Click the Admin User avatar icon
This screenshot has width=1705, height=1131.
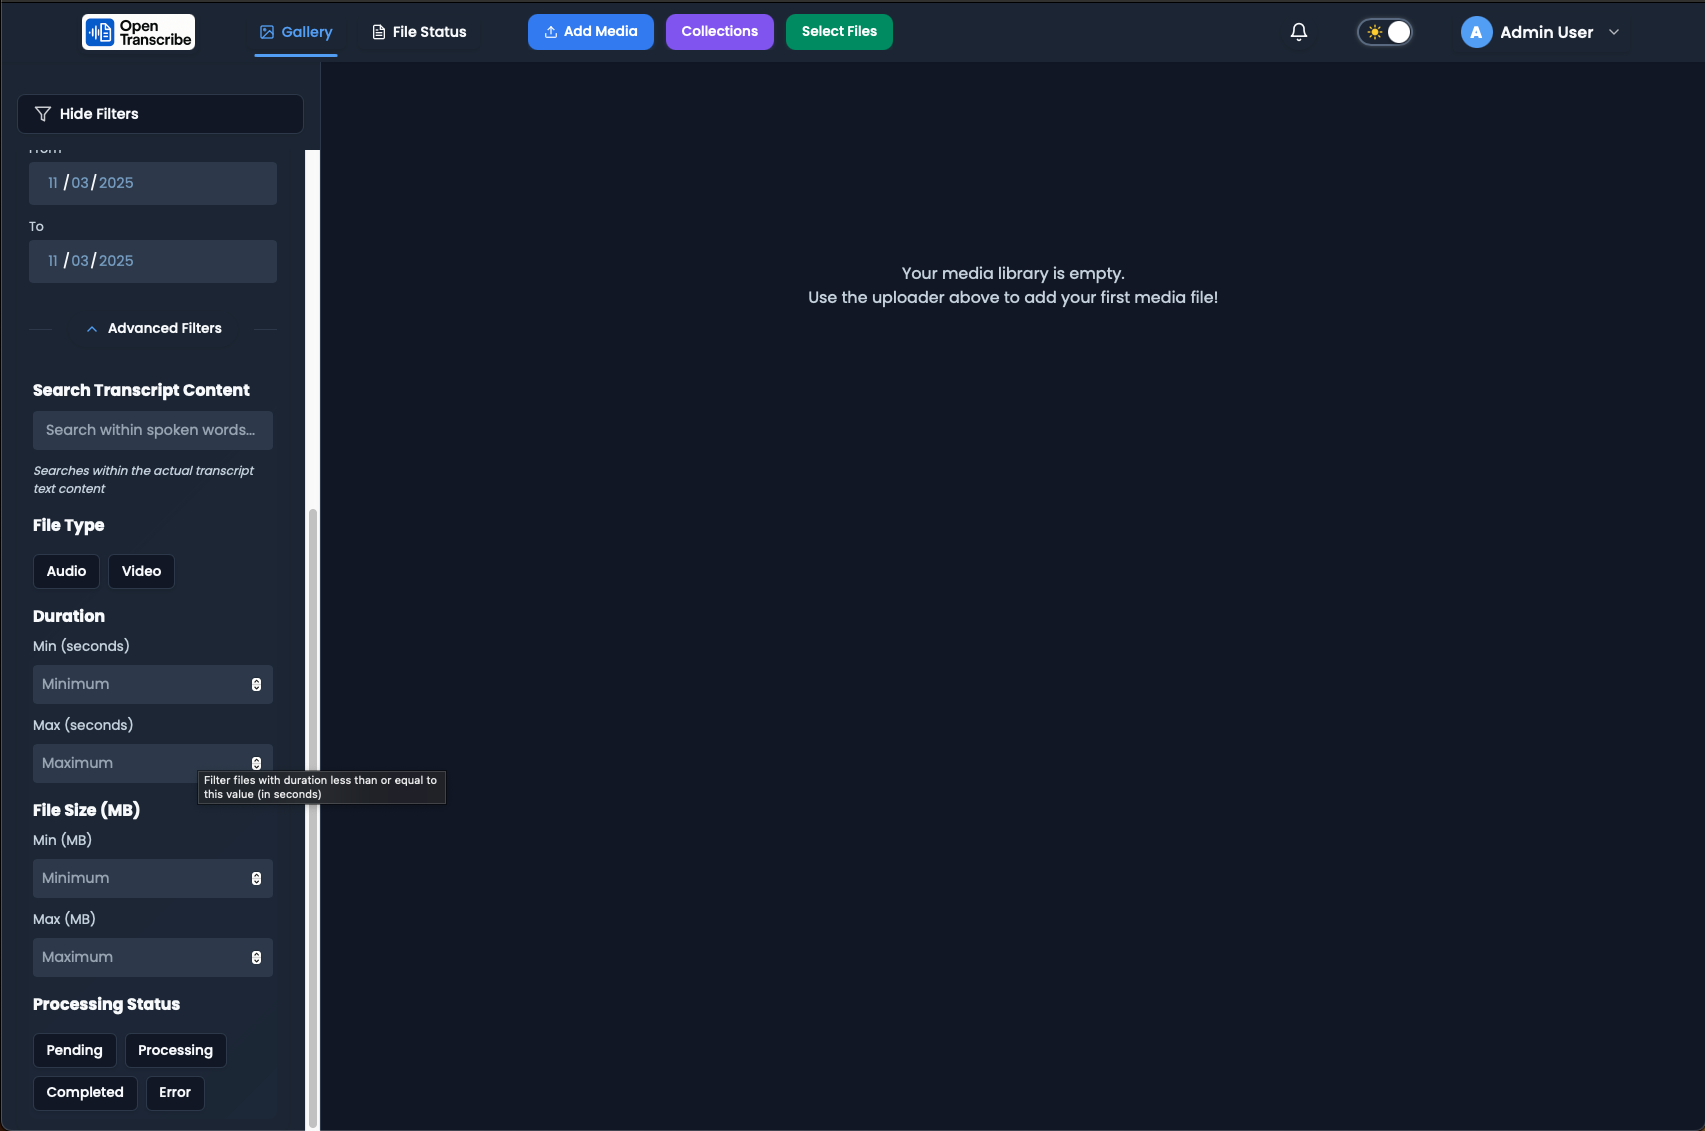click(1476, 32)
